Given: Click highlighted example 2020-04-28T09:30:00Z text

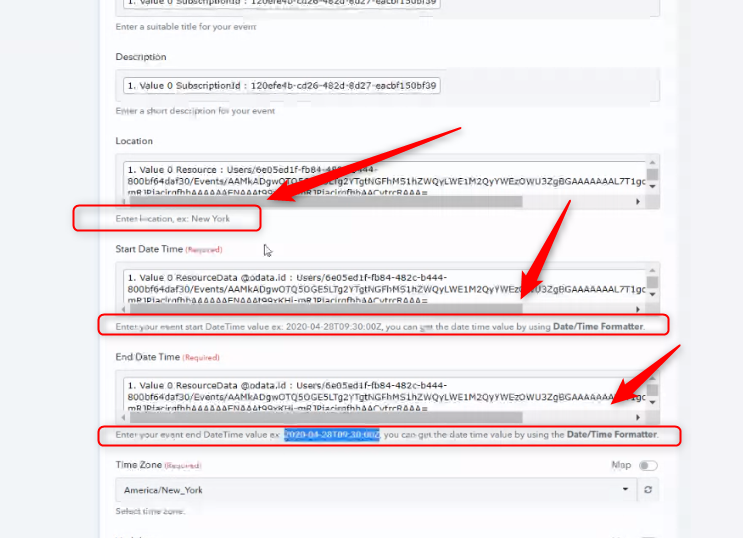Looking at the screenshot, I should pos(332,435).
